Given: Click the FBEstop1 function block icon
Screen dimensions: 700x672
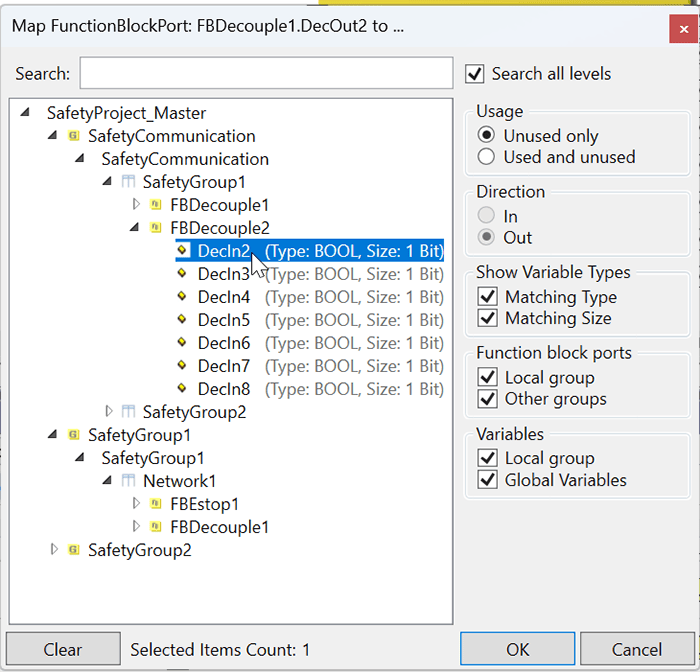Looking at the screenshot, I should coord(155,504).
